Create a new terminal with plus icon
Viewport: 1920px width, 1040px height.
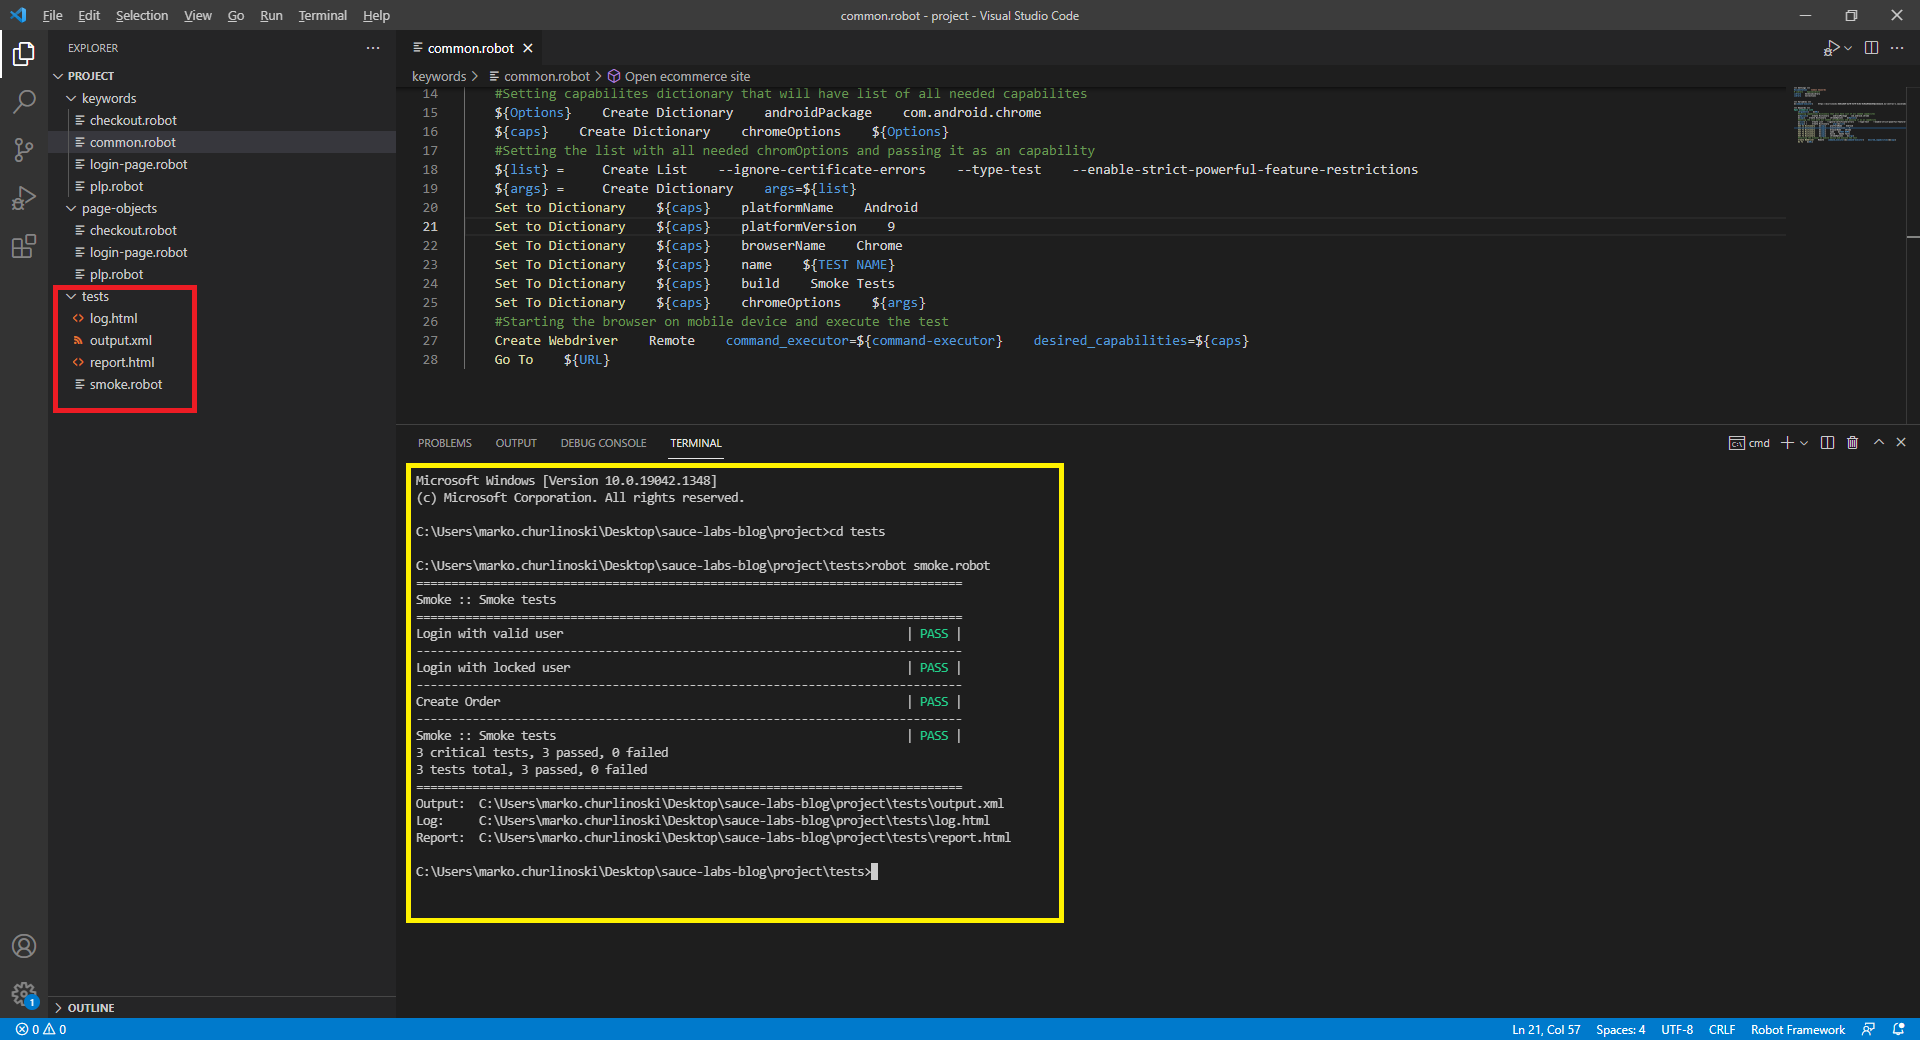(x=1787, y=443)
